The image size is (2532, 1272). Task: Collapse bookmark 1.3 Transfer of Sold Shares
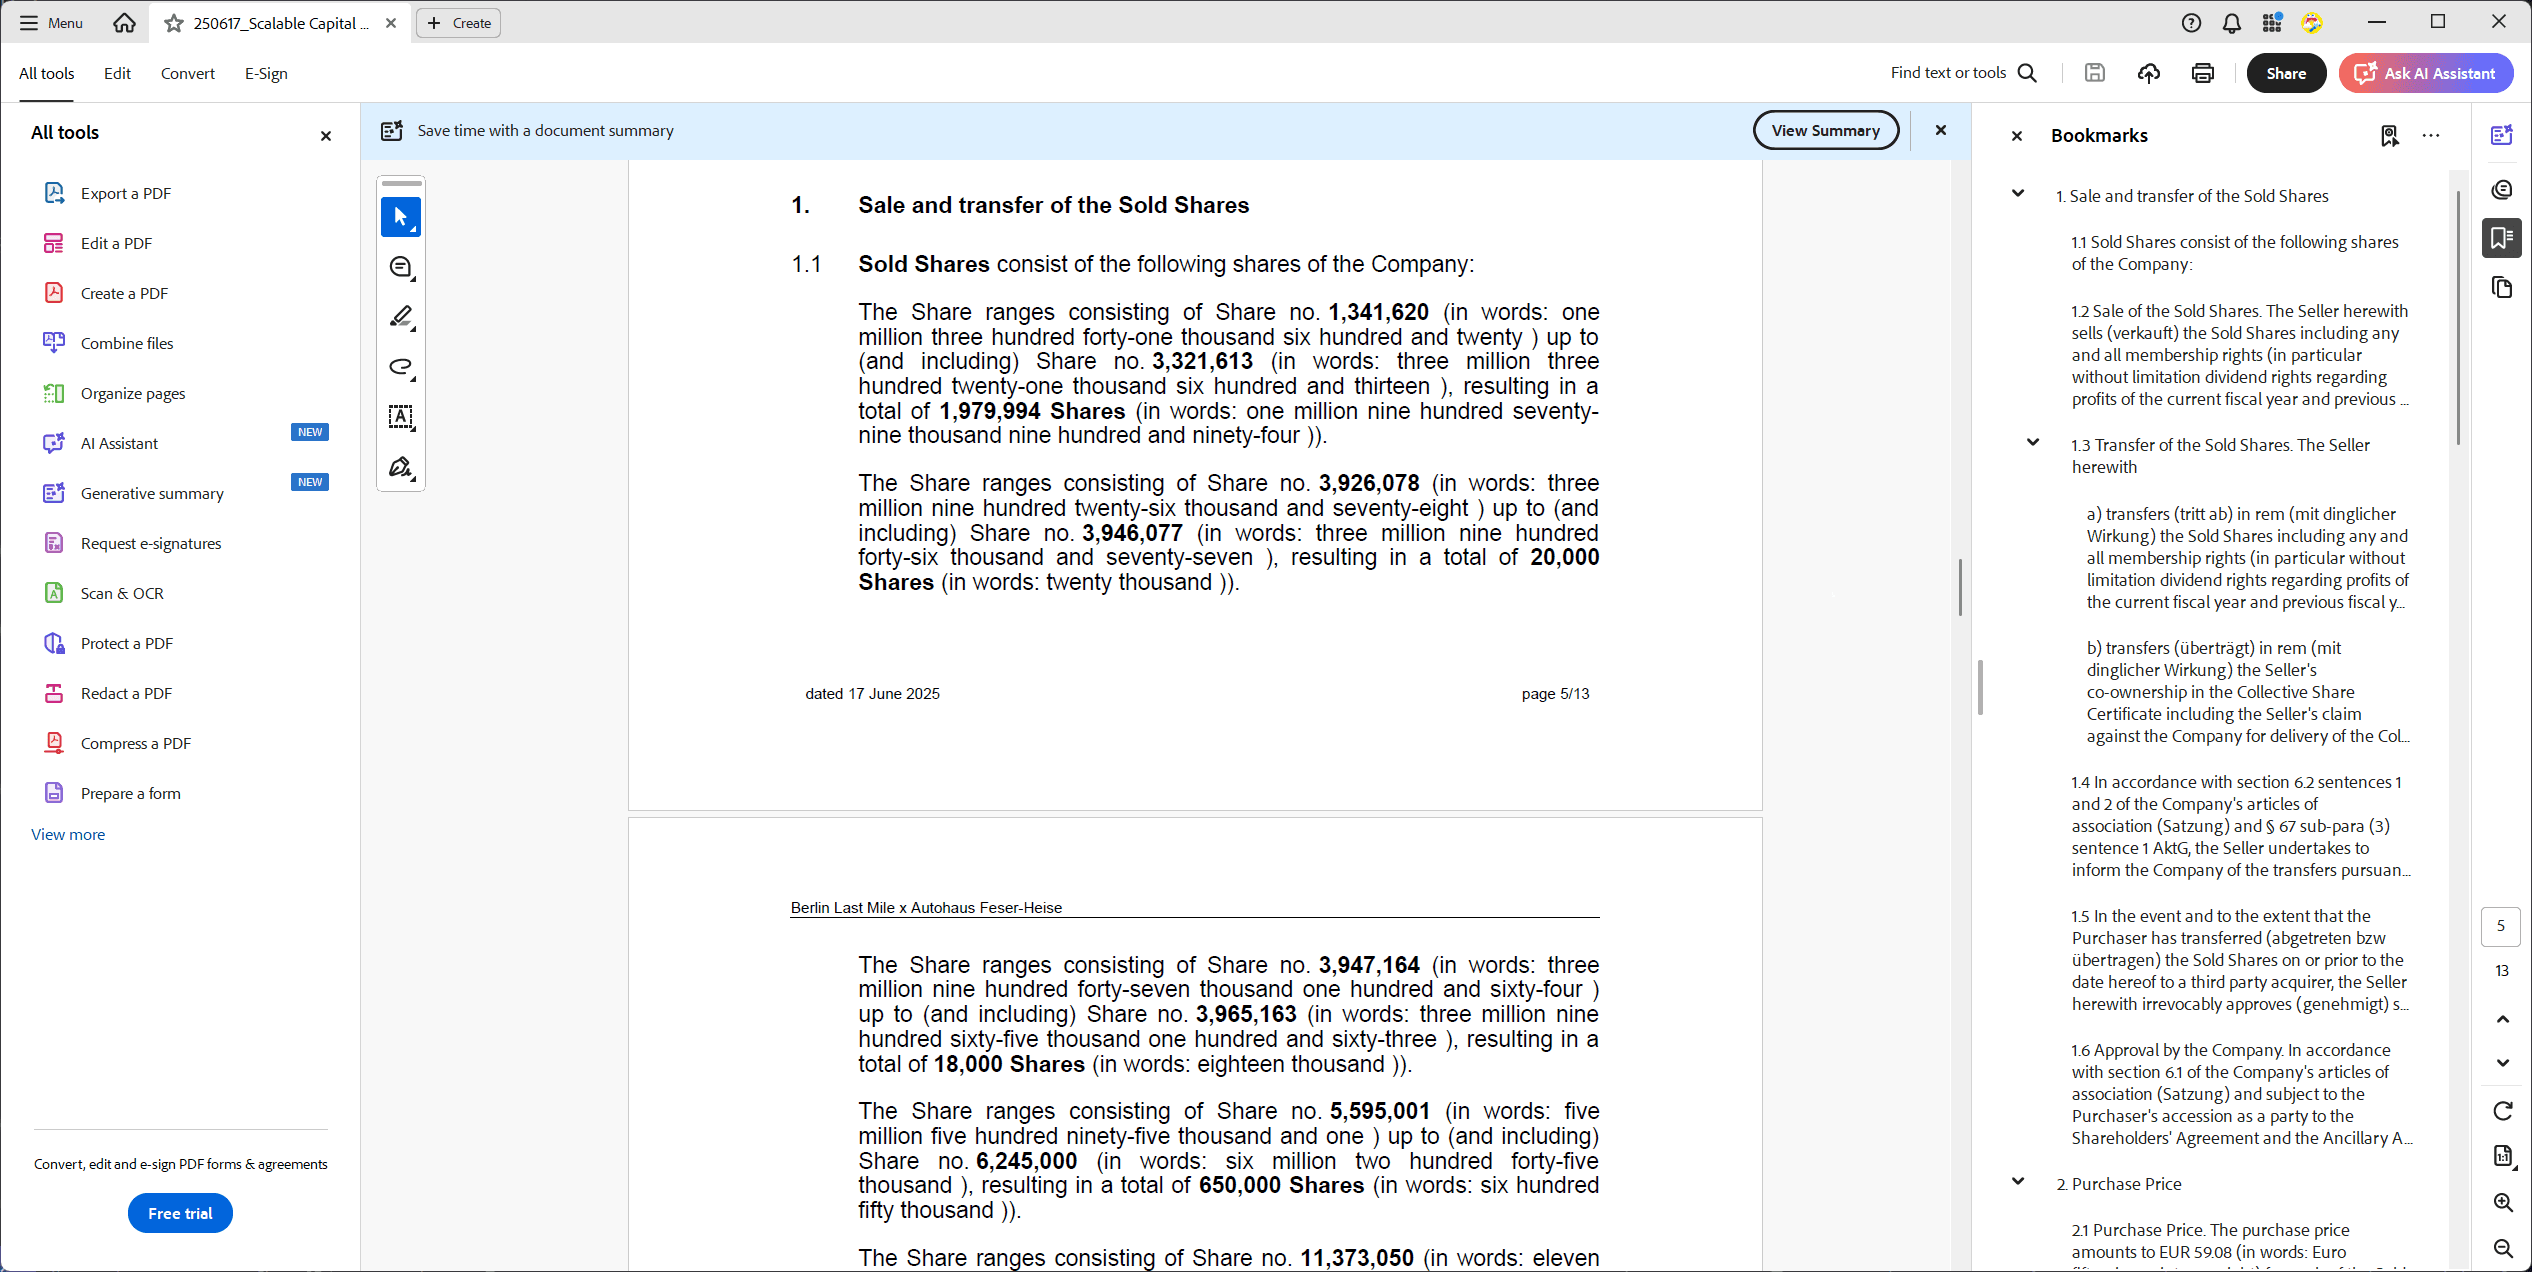pyautogui.click(x=2033, y=442)
